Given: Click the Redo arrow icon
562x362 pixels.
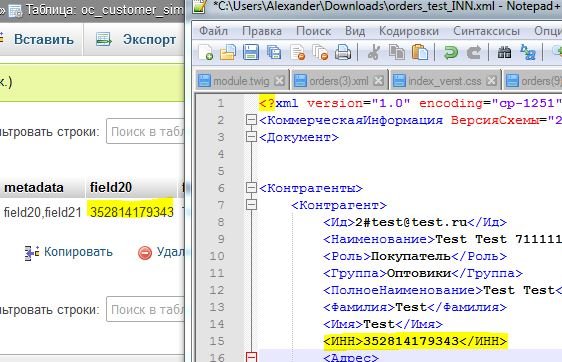Looking at the screenshot, I should [473, 53].
